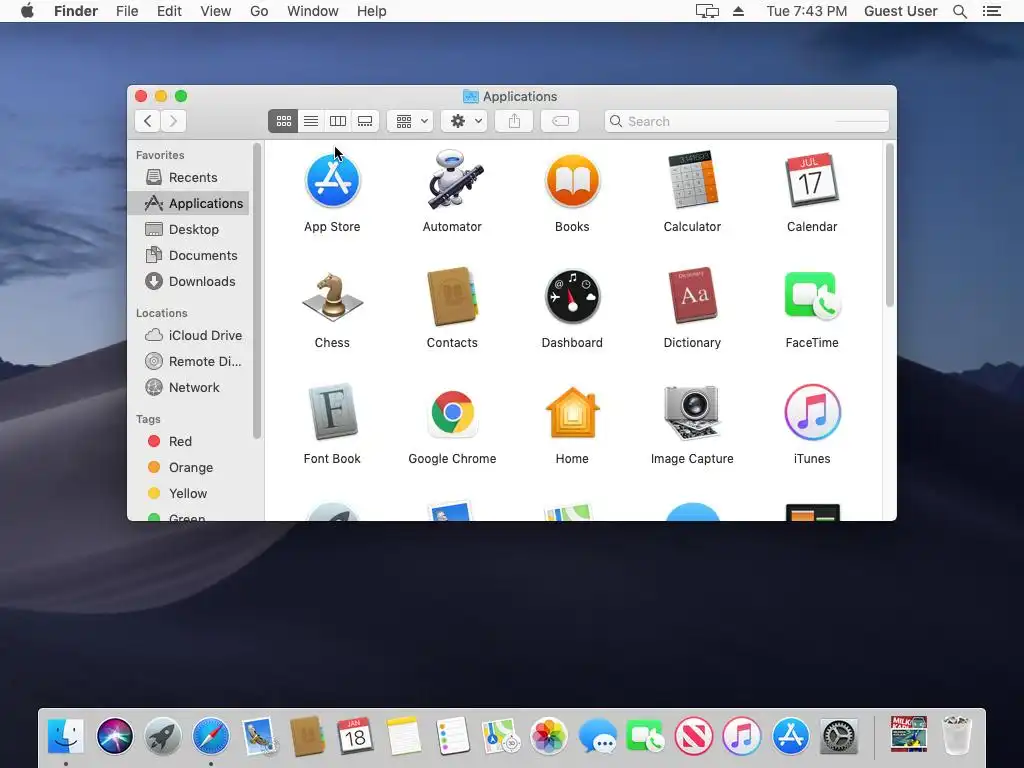Open News in the Dock
Viewport: 1024px width, 768px height.
(x=694, y=736)
